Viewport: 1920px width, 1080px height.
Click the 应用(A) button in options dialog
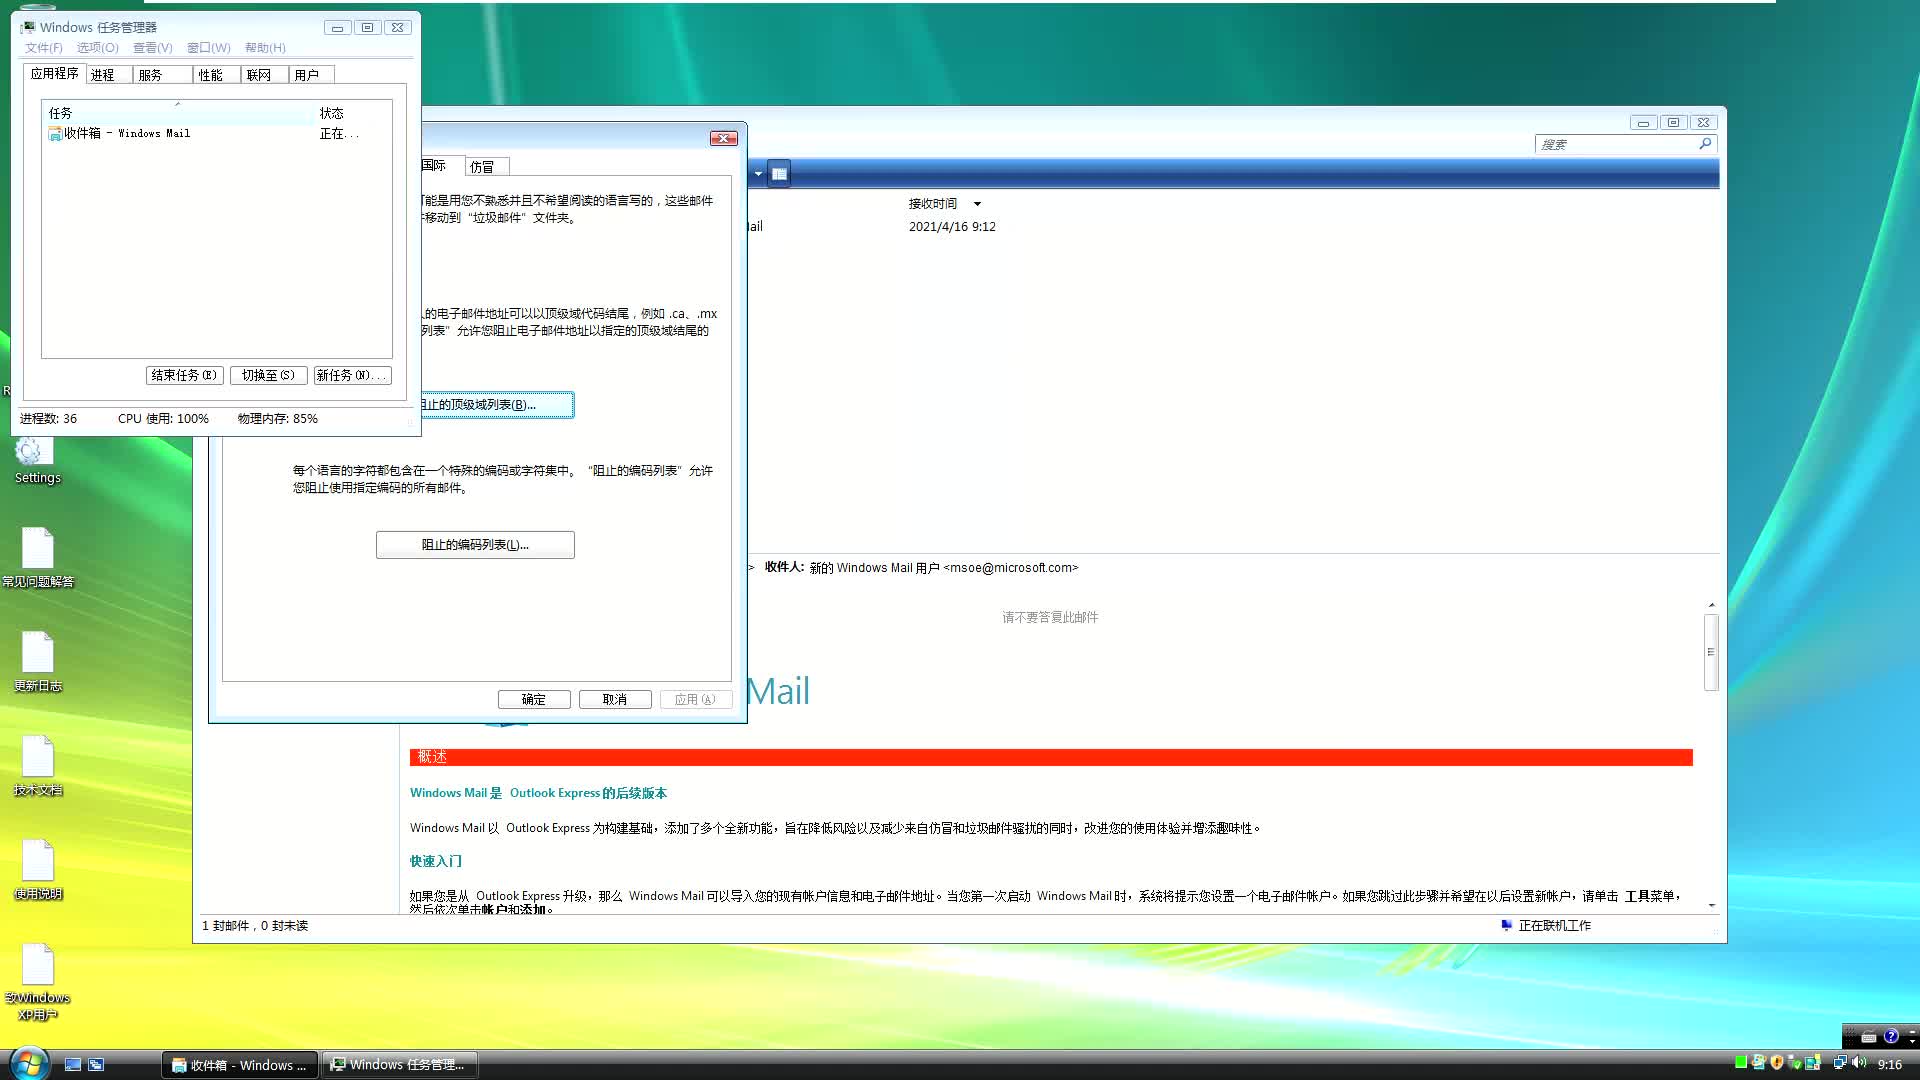point(695,700)
